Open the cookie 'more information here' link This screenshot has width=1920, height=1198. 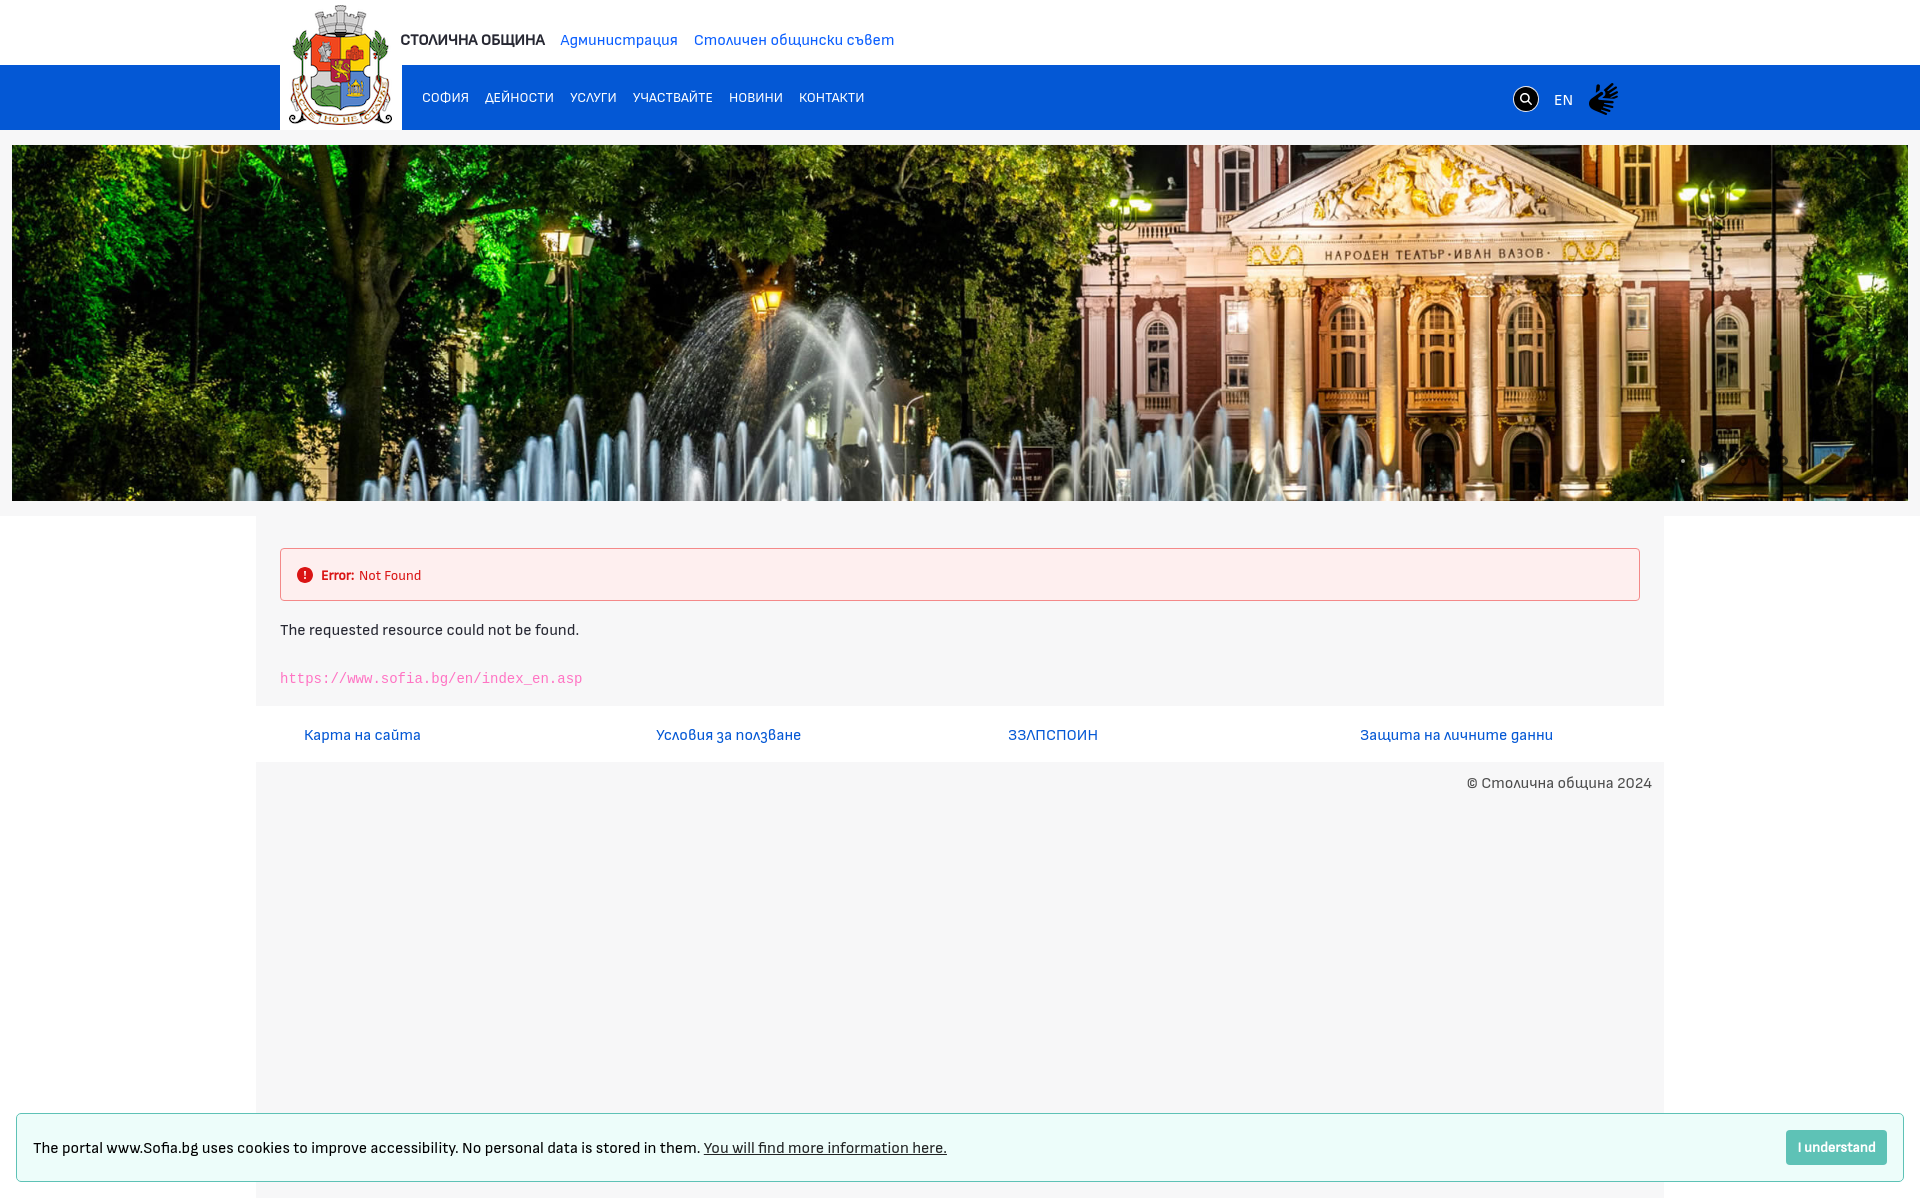point(824,1148)
